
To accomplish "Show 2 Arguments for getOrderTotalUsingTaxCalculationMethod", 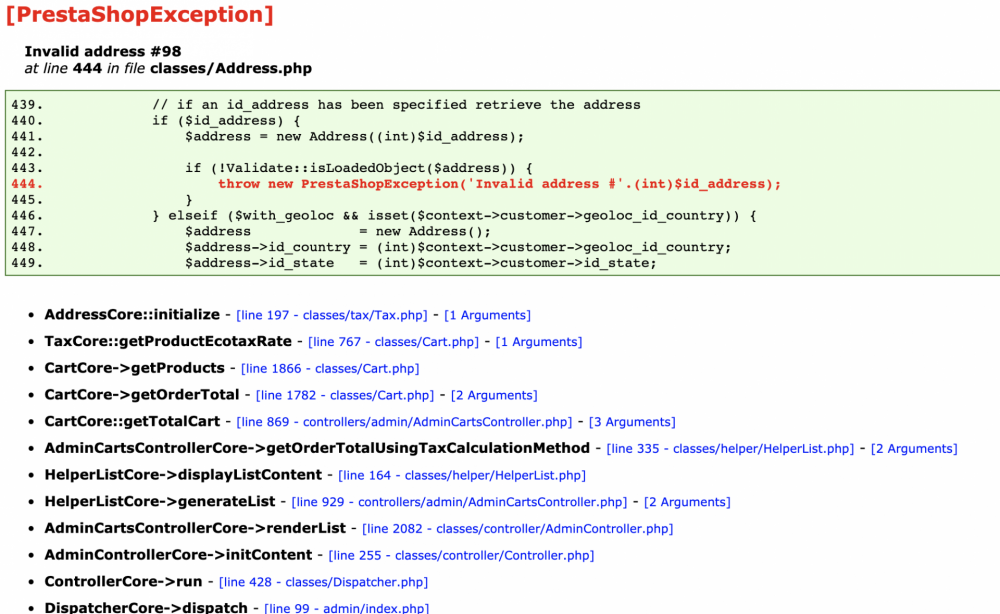I will [913, 448].
